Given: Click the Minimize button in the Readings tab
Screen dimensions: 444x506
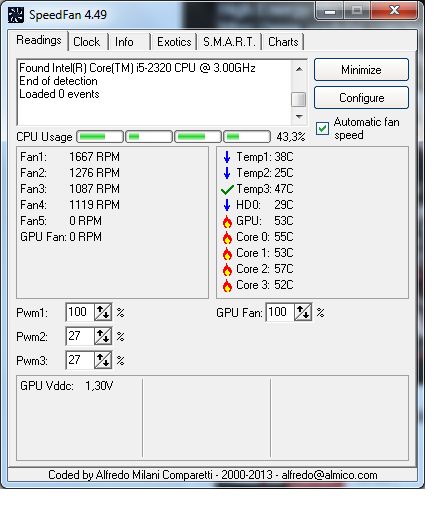Looking at the screenshot, I should pos(361,70).
